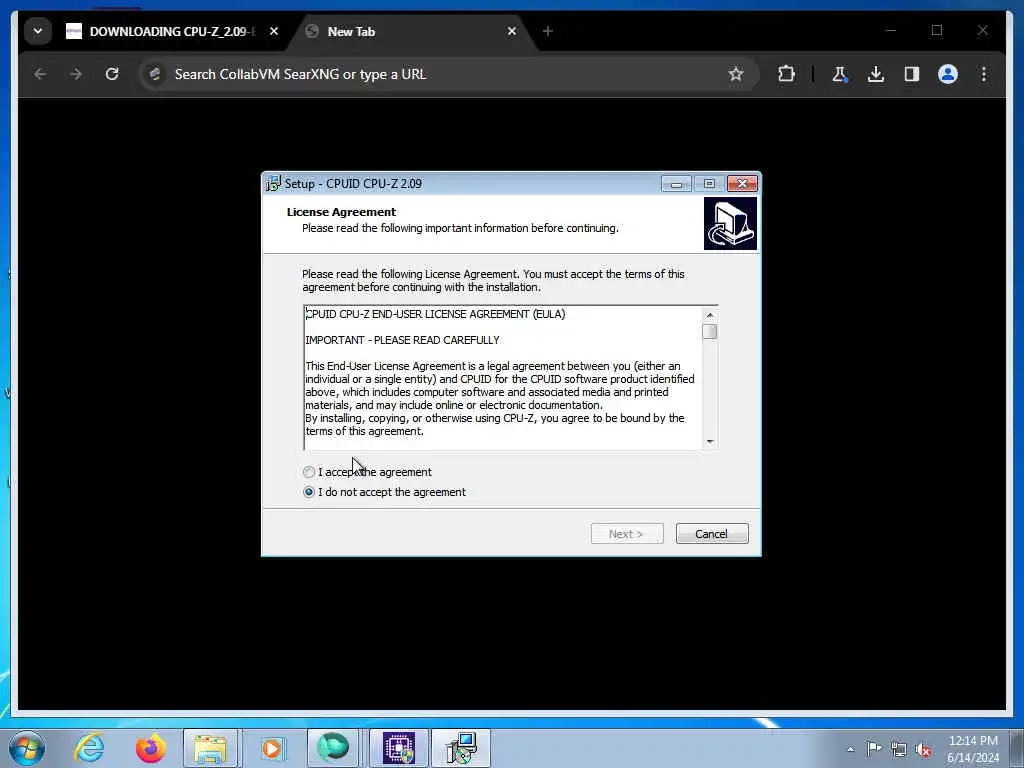Reload the current page

tap(112, 74)
